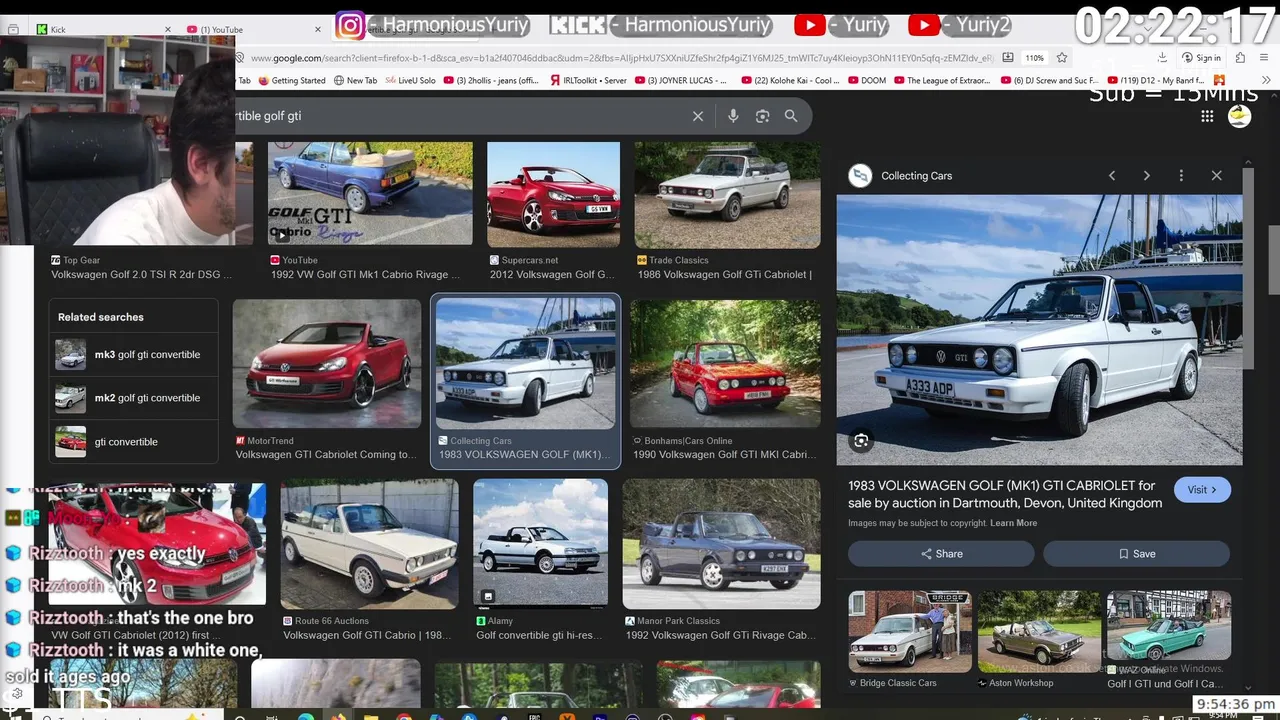Open the Learn More copyright link

click(x=1013, y=523)
